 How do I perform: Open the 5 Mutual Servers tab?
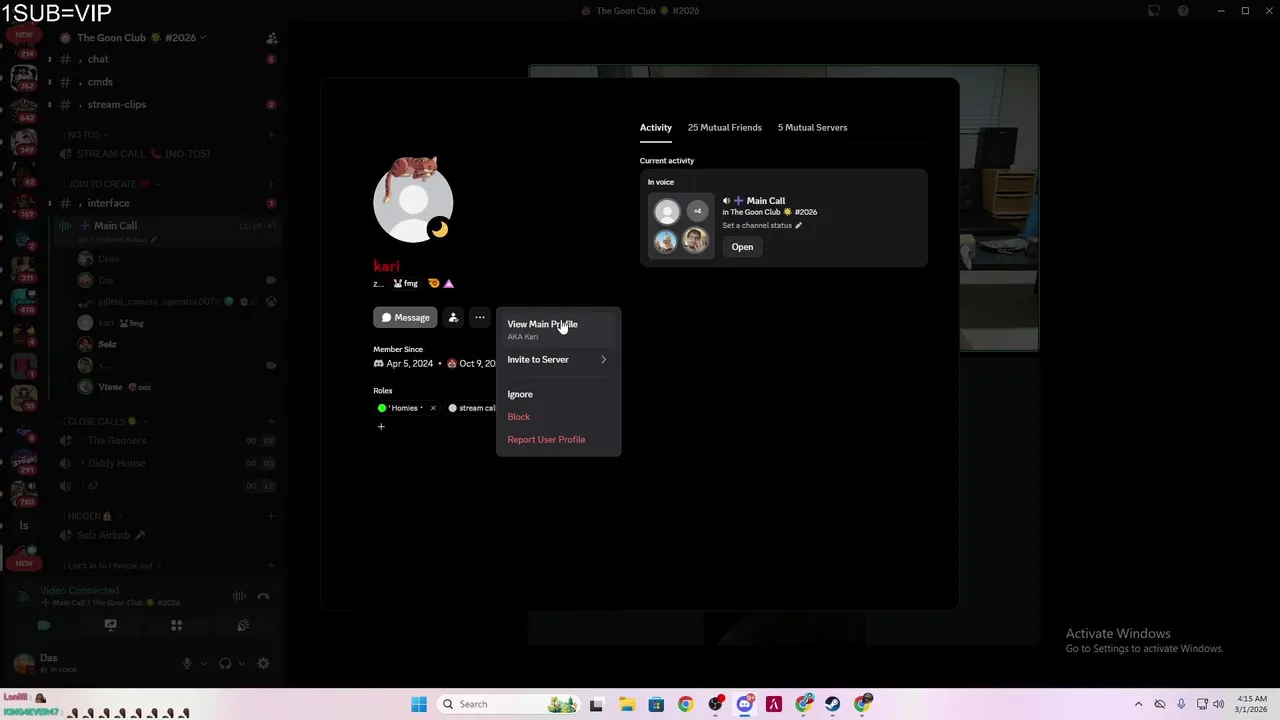point(812,127)
